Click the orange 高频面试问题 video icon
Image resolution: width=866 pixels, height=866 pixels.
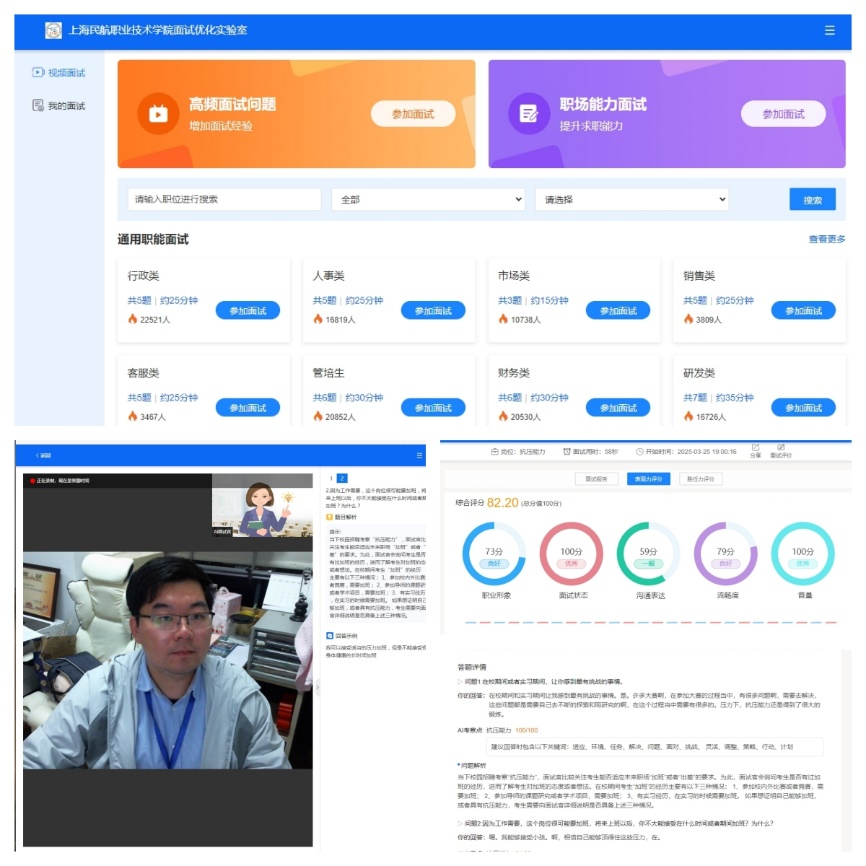158,113
